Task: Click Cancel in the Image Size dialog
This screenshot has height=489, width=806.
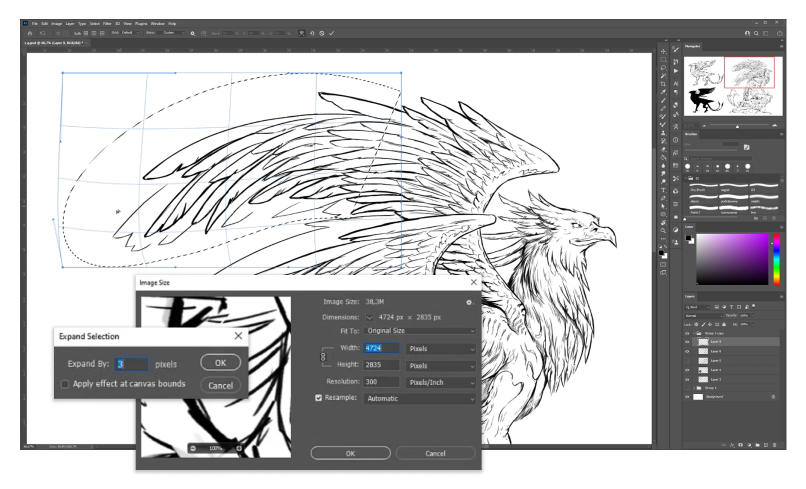Action: pyautogui.click(x=435, y=453)
